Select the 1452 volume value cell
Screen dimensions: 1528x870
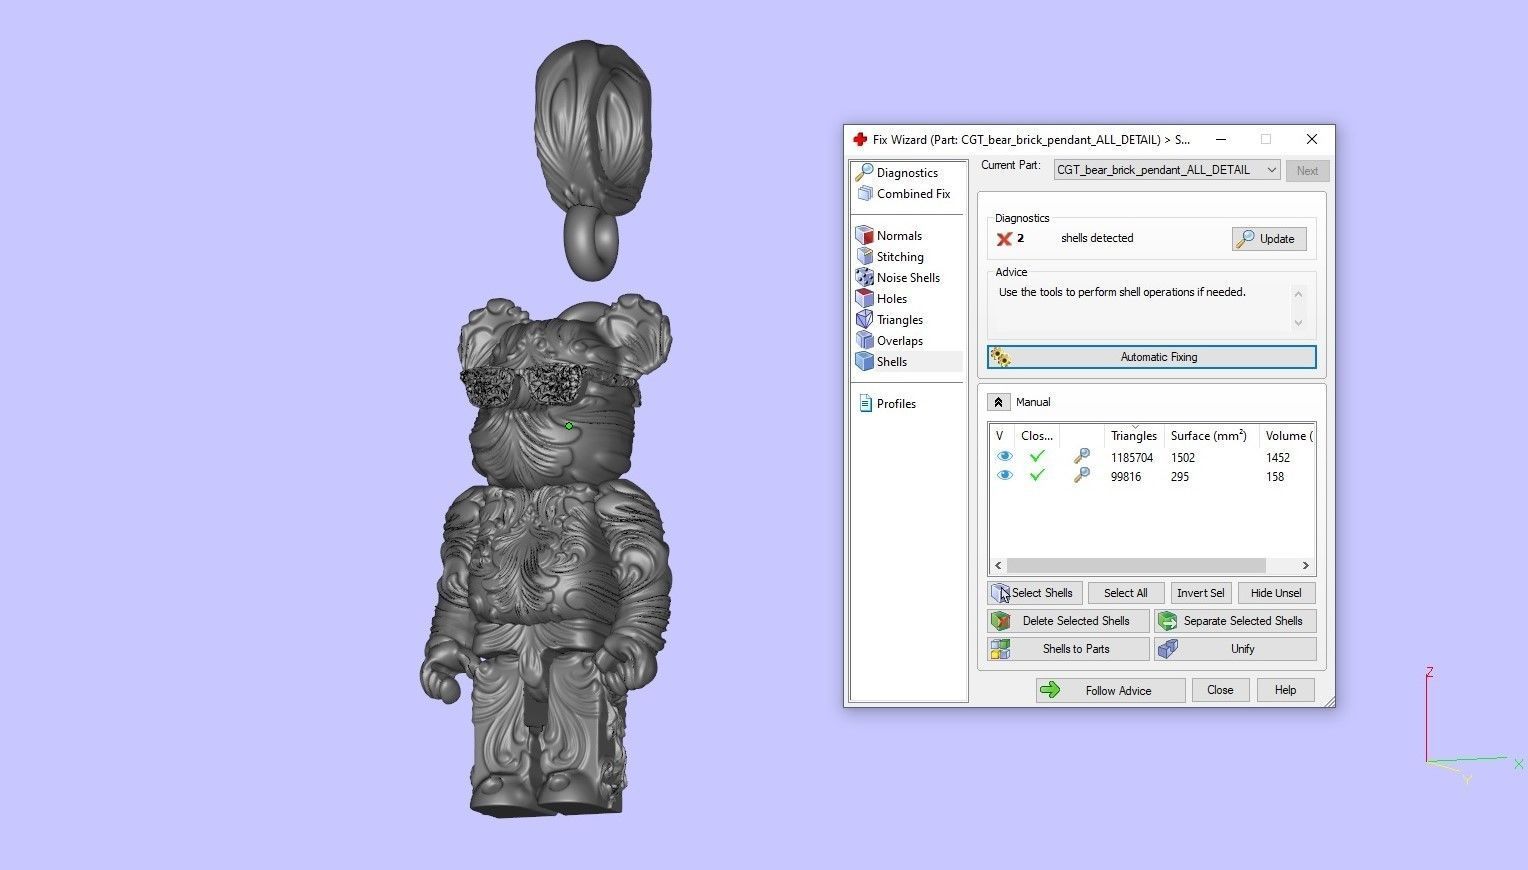1277,458
